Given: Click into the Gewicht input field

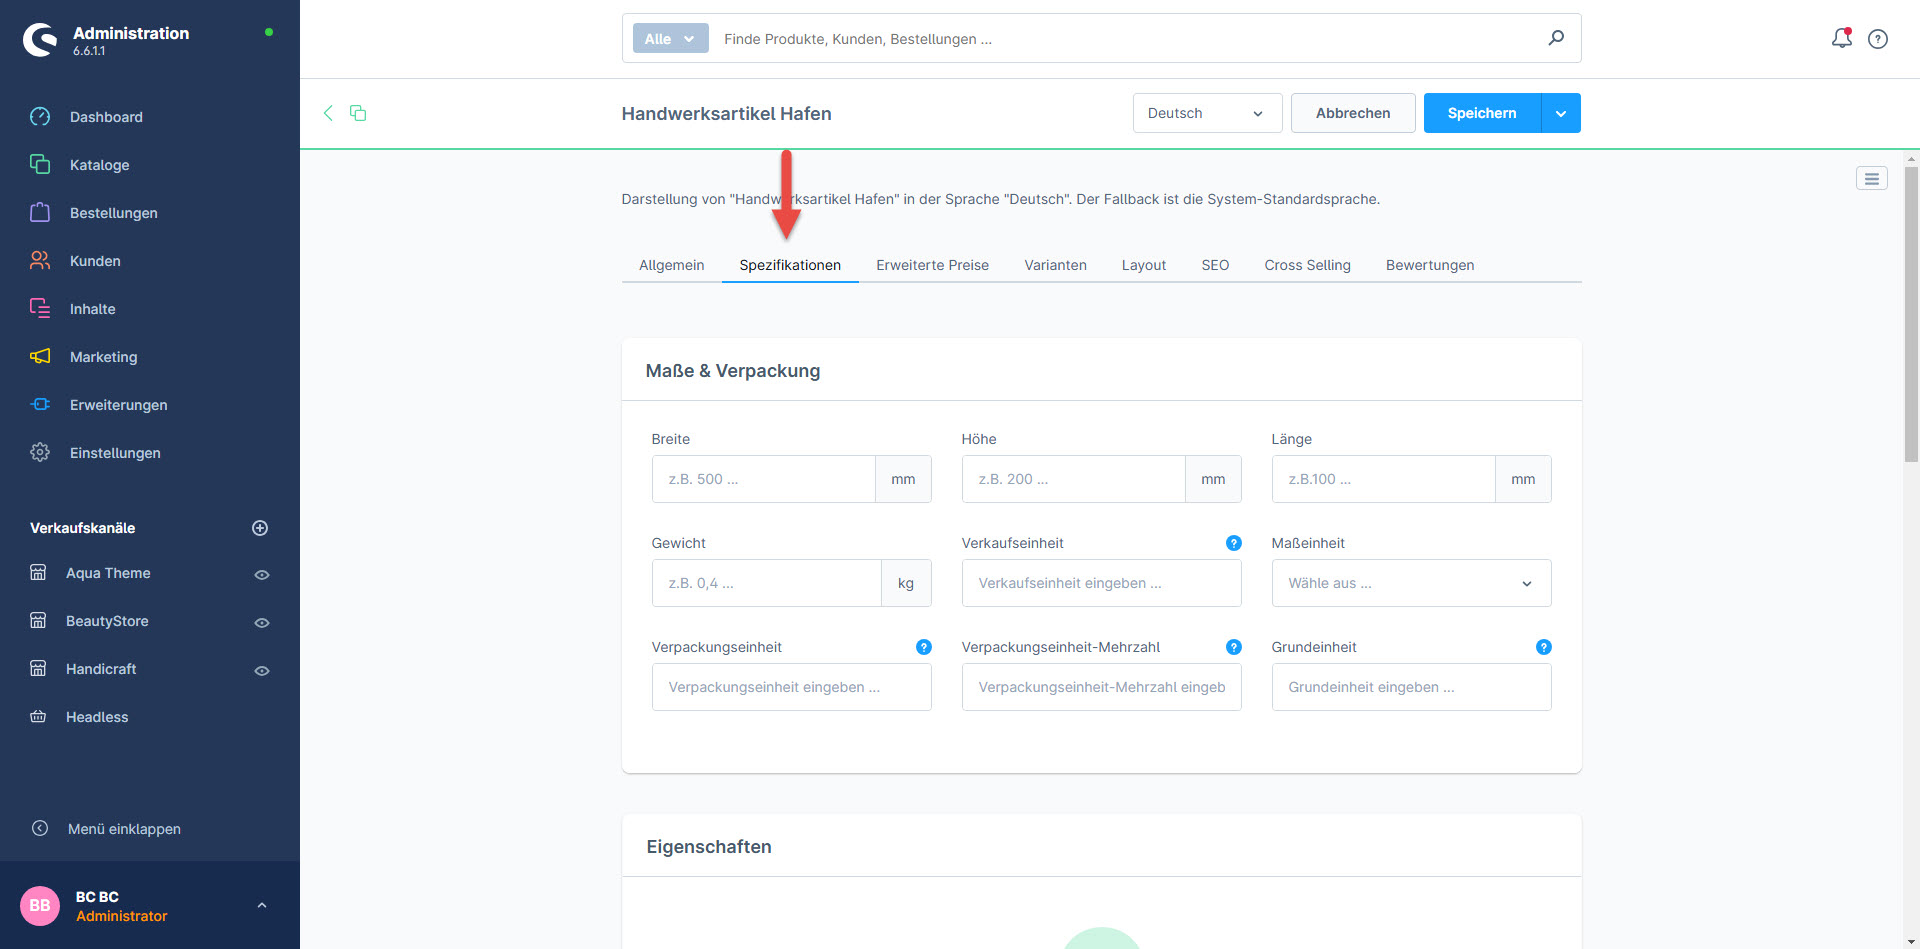Looking at the screenshot, I should coord(766,583).
